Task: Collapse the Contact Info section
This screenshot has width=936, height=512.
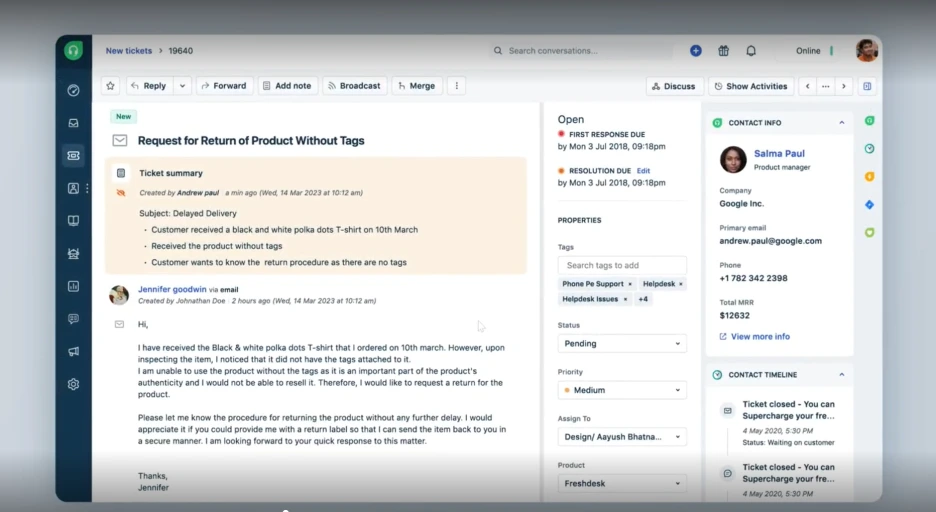Action: pyautogui.click(x=842, y=123)
